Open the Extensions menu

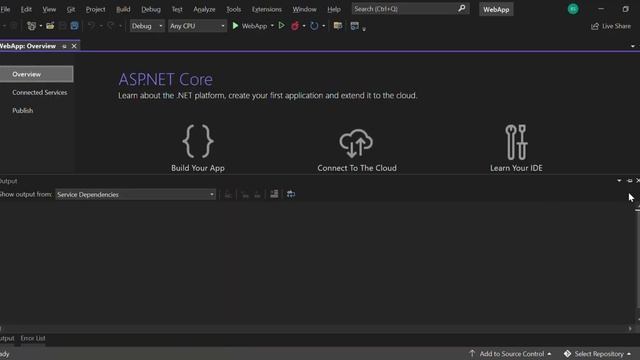[x=267, y=9]
